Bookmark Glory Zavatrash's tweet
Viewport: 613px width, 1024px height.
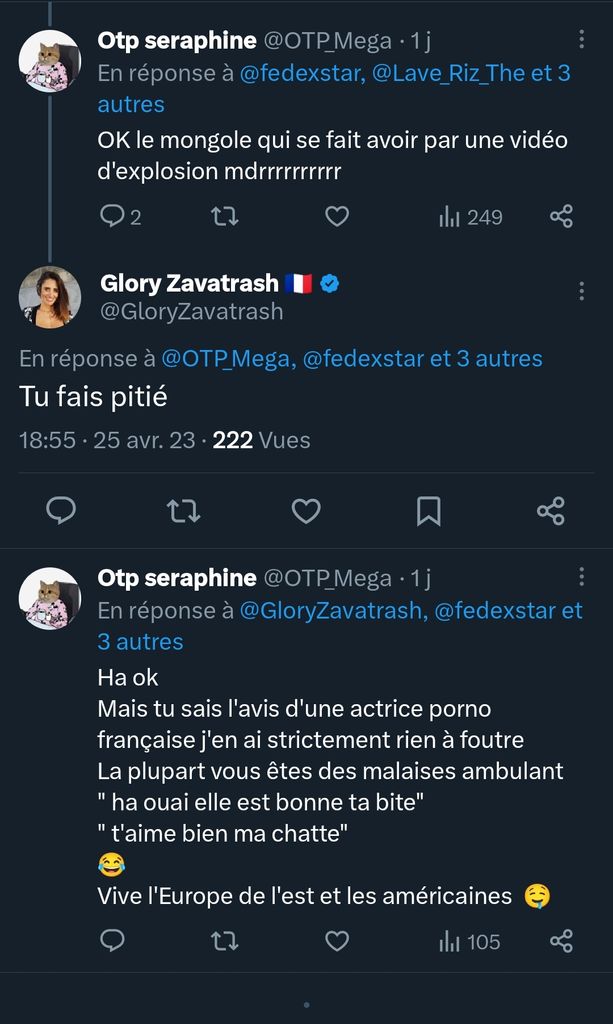tap(428, 511)
